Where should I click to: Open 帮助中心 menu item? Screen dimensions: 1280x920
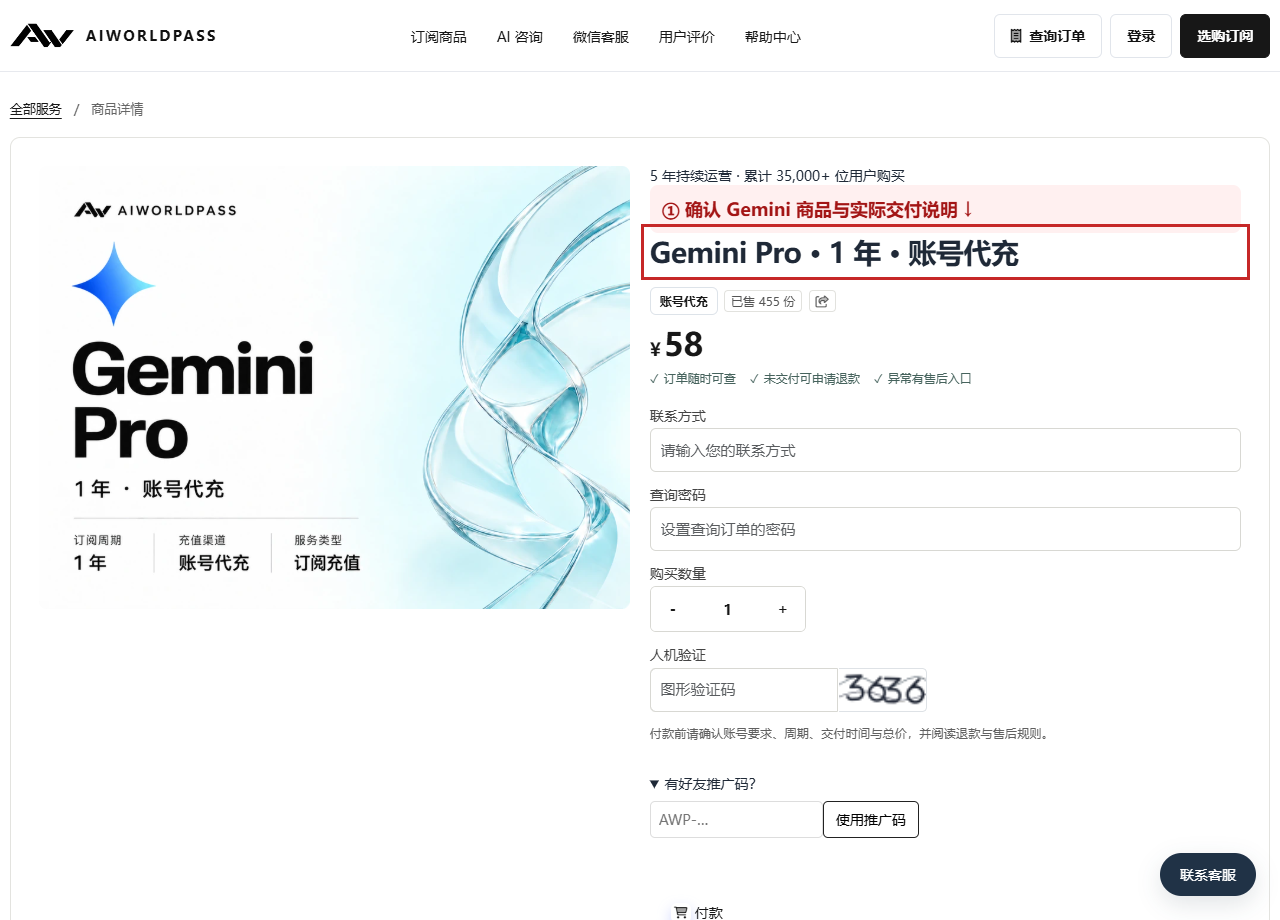773,37
